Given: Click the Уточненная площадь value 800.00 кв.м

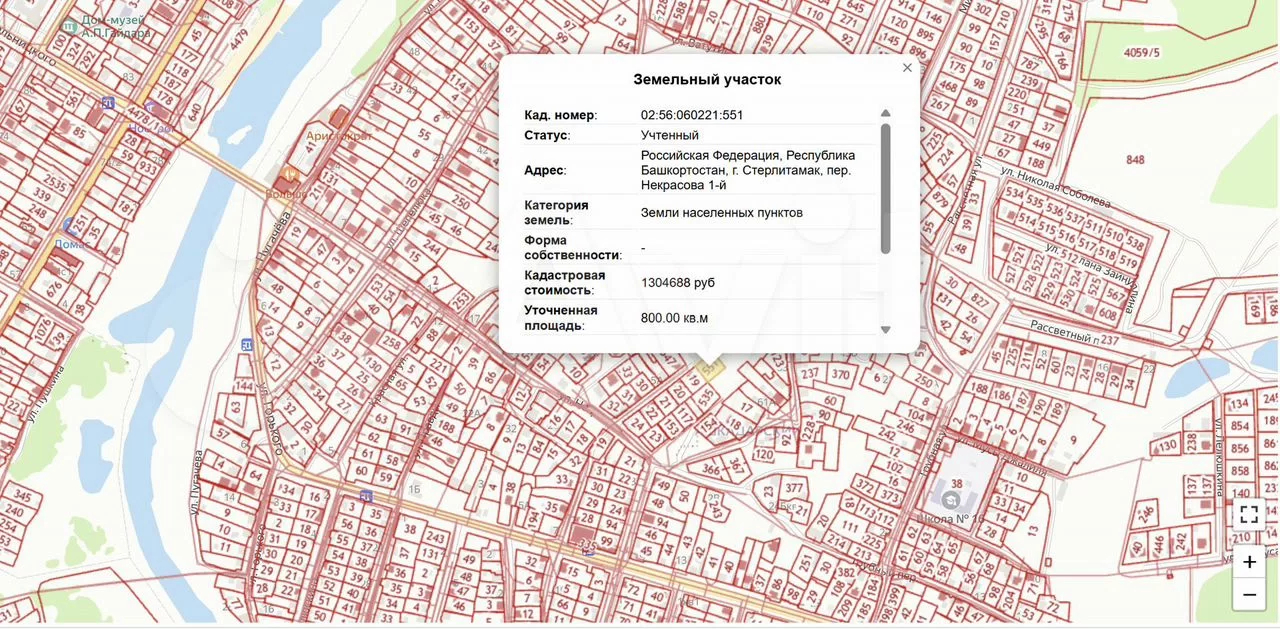Looking at the screenshot, I should pos(674,318).
